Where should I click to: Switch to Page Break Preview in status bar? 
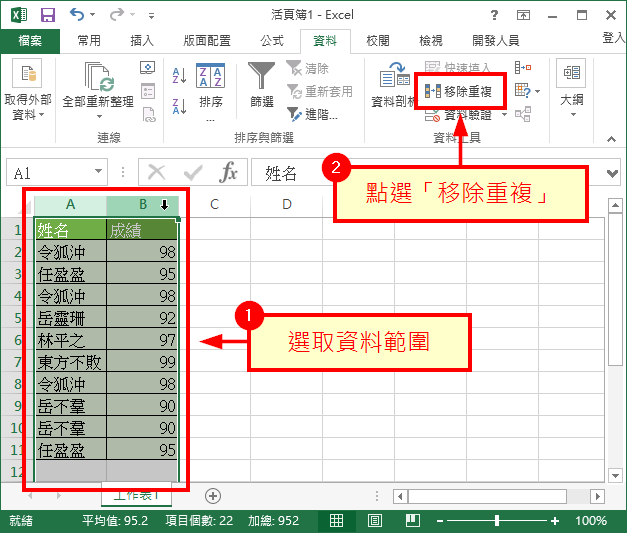coord(411,520)
